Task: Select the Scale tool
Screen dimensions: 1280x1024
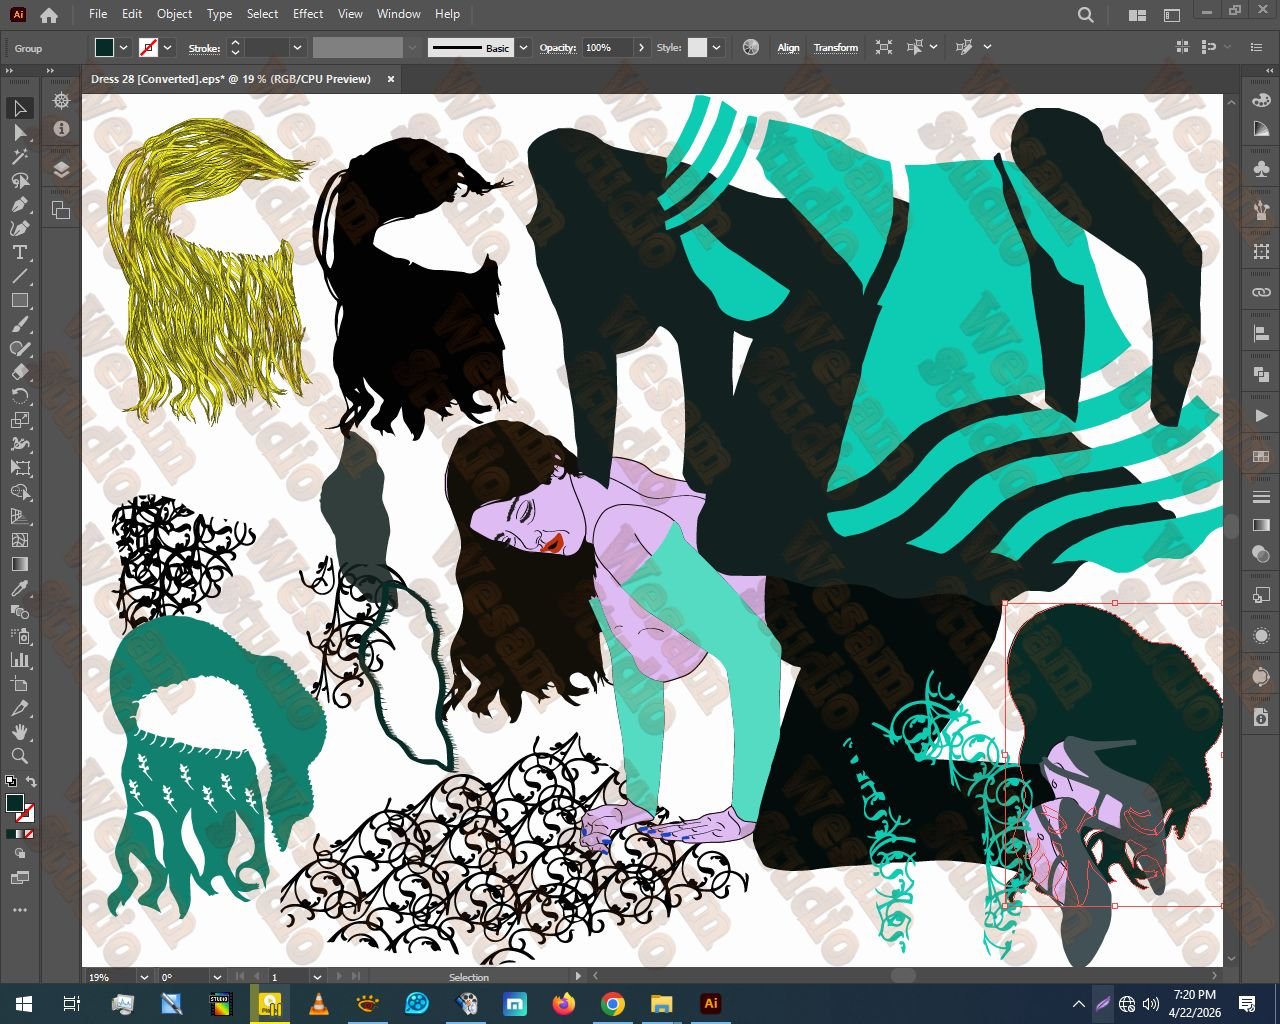Action: [x=20, y=420]
